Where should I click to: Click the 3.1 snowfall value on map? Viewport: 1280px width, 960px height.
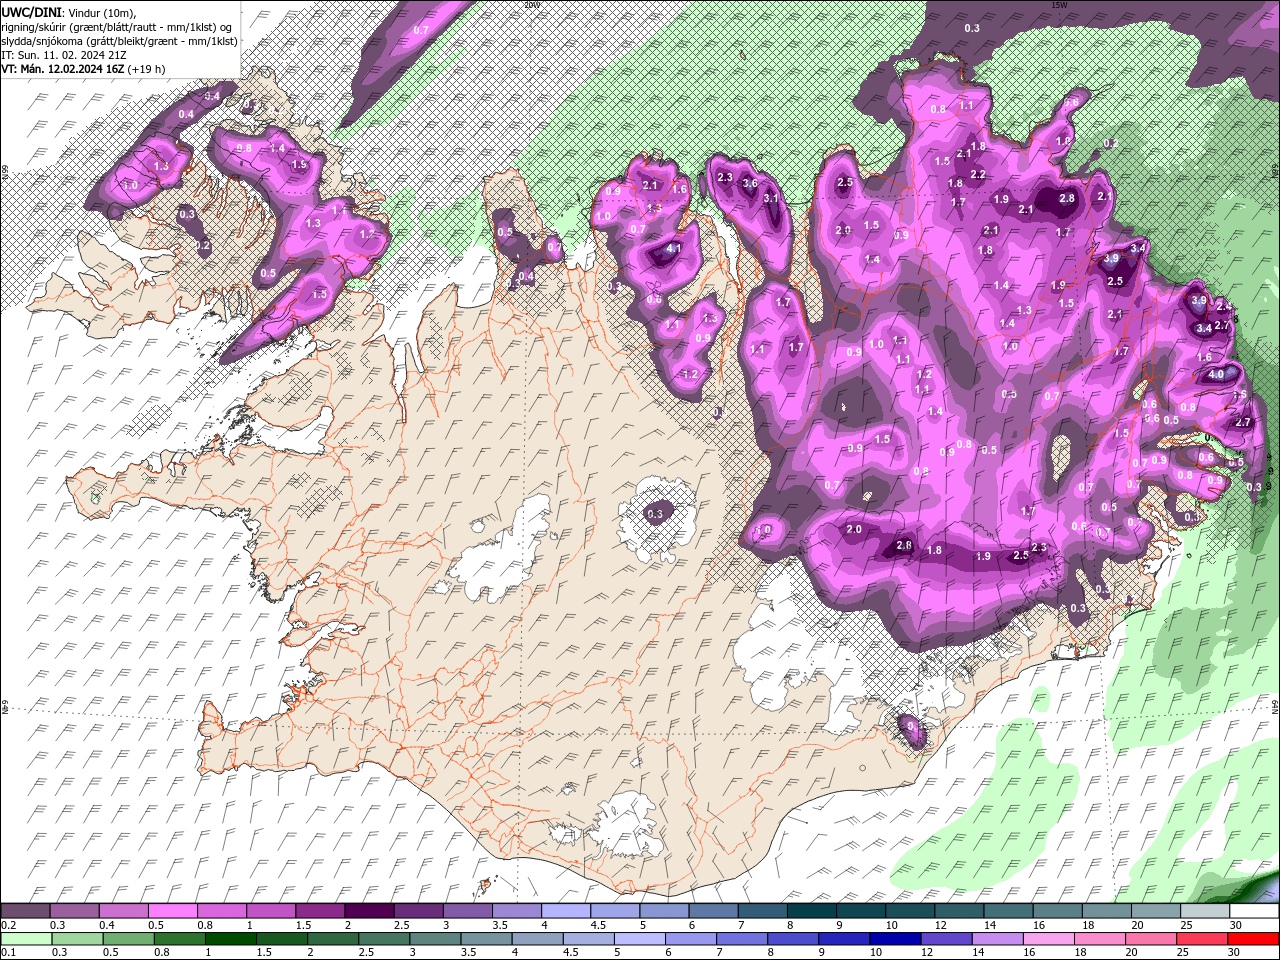coord(771,198)
